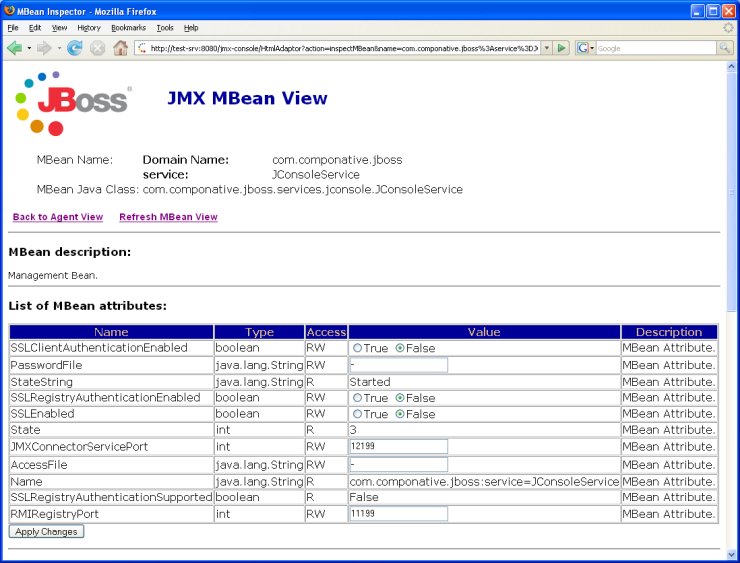Click the page scrollbar up arrow
Viewport: 740px width, 563px height.
pyautogui.click(x=731, y=67)
